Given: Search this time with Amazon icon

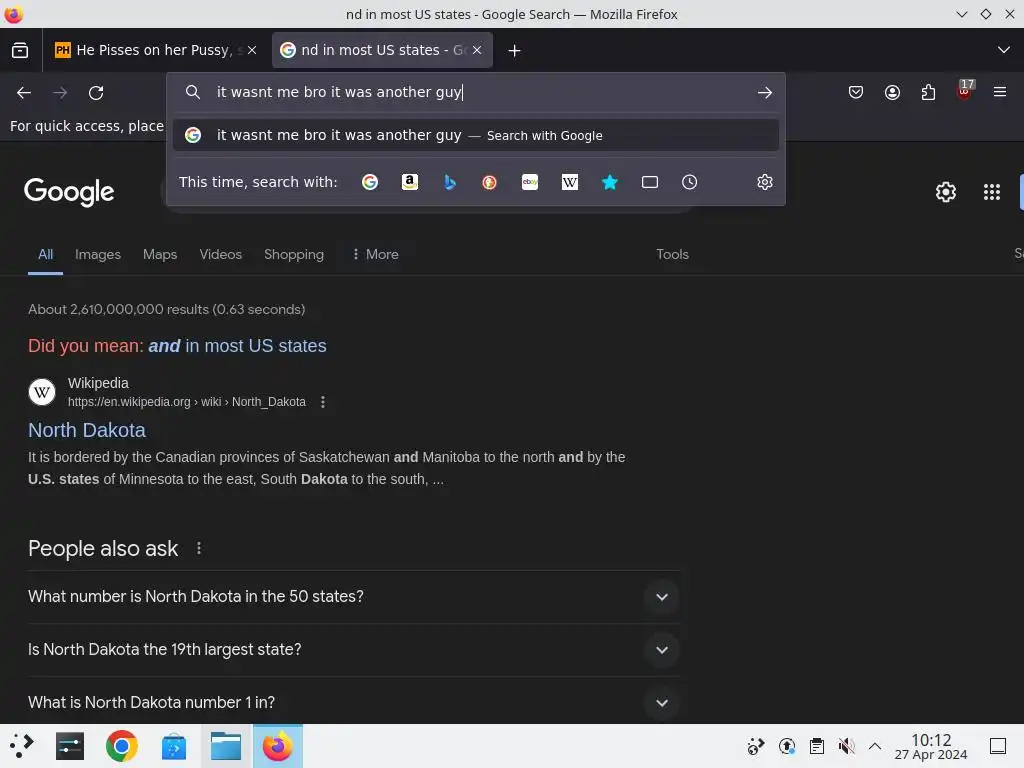Looking at the screenshot, I should click(410, 182).
